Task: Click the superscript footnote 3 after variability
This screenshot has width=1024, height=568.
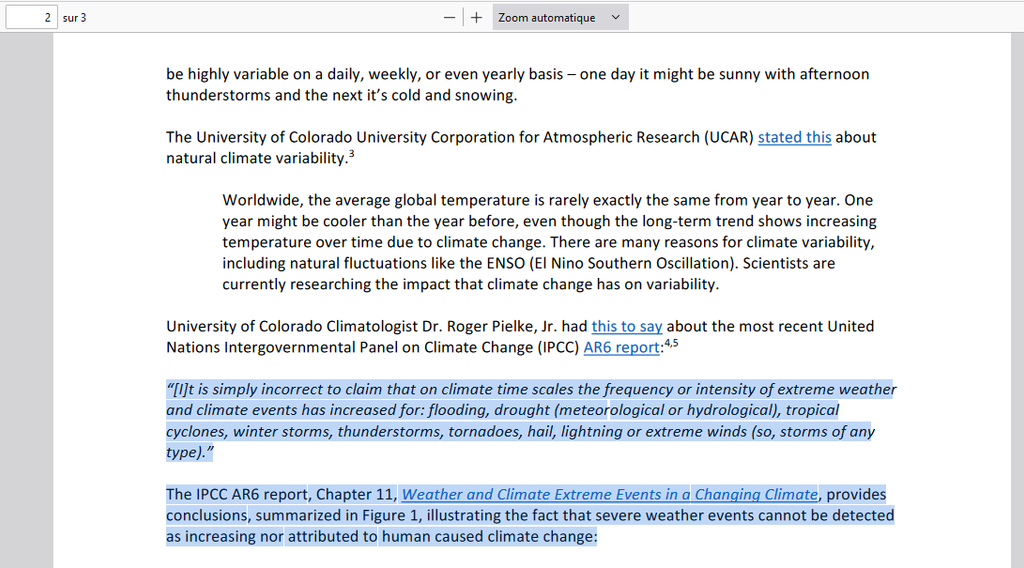Action: click(351, 154)
